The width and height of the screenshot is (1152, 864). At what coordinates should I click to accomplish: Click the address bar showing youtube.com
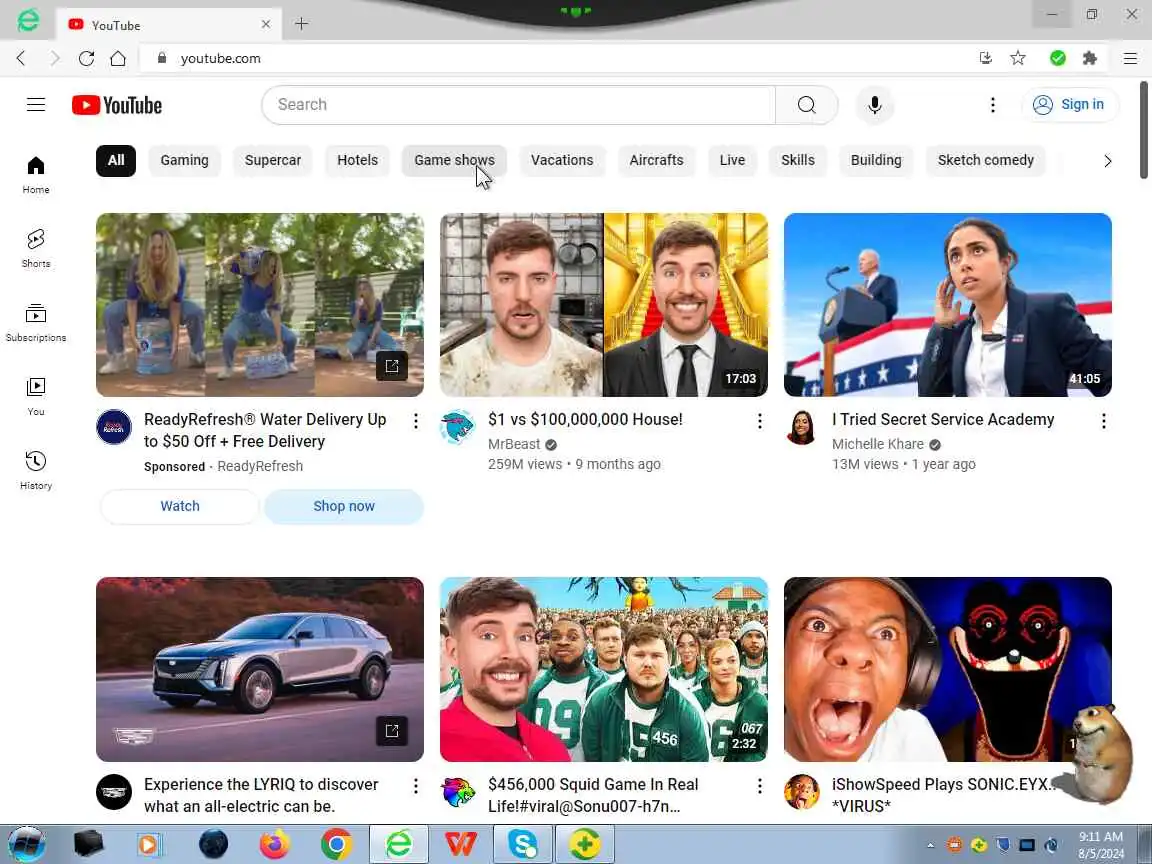click(558, 58)
